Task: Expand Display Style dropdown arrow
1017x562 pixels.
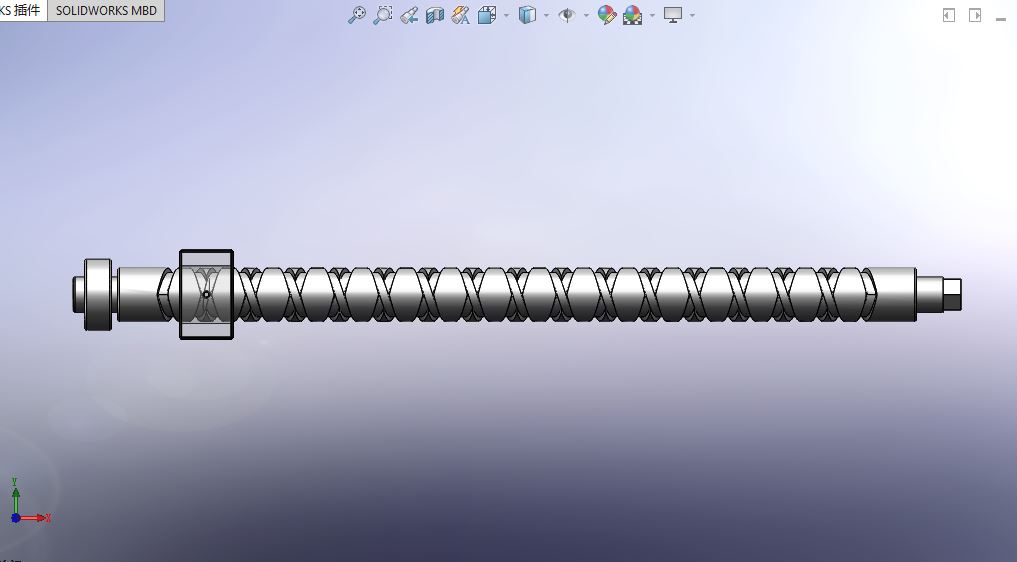Action: (x=547, y=16)
